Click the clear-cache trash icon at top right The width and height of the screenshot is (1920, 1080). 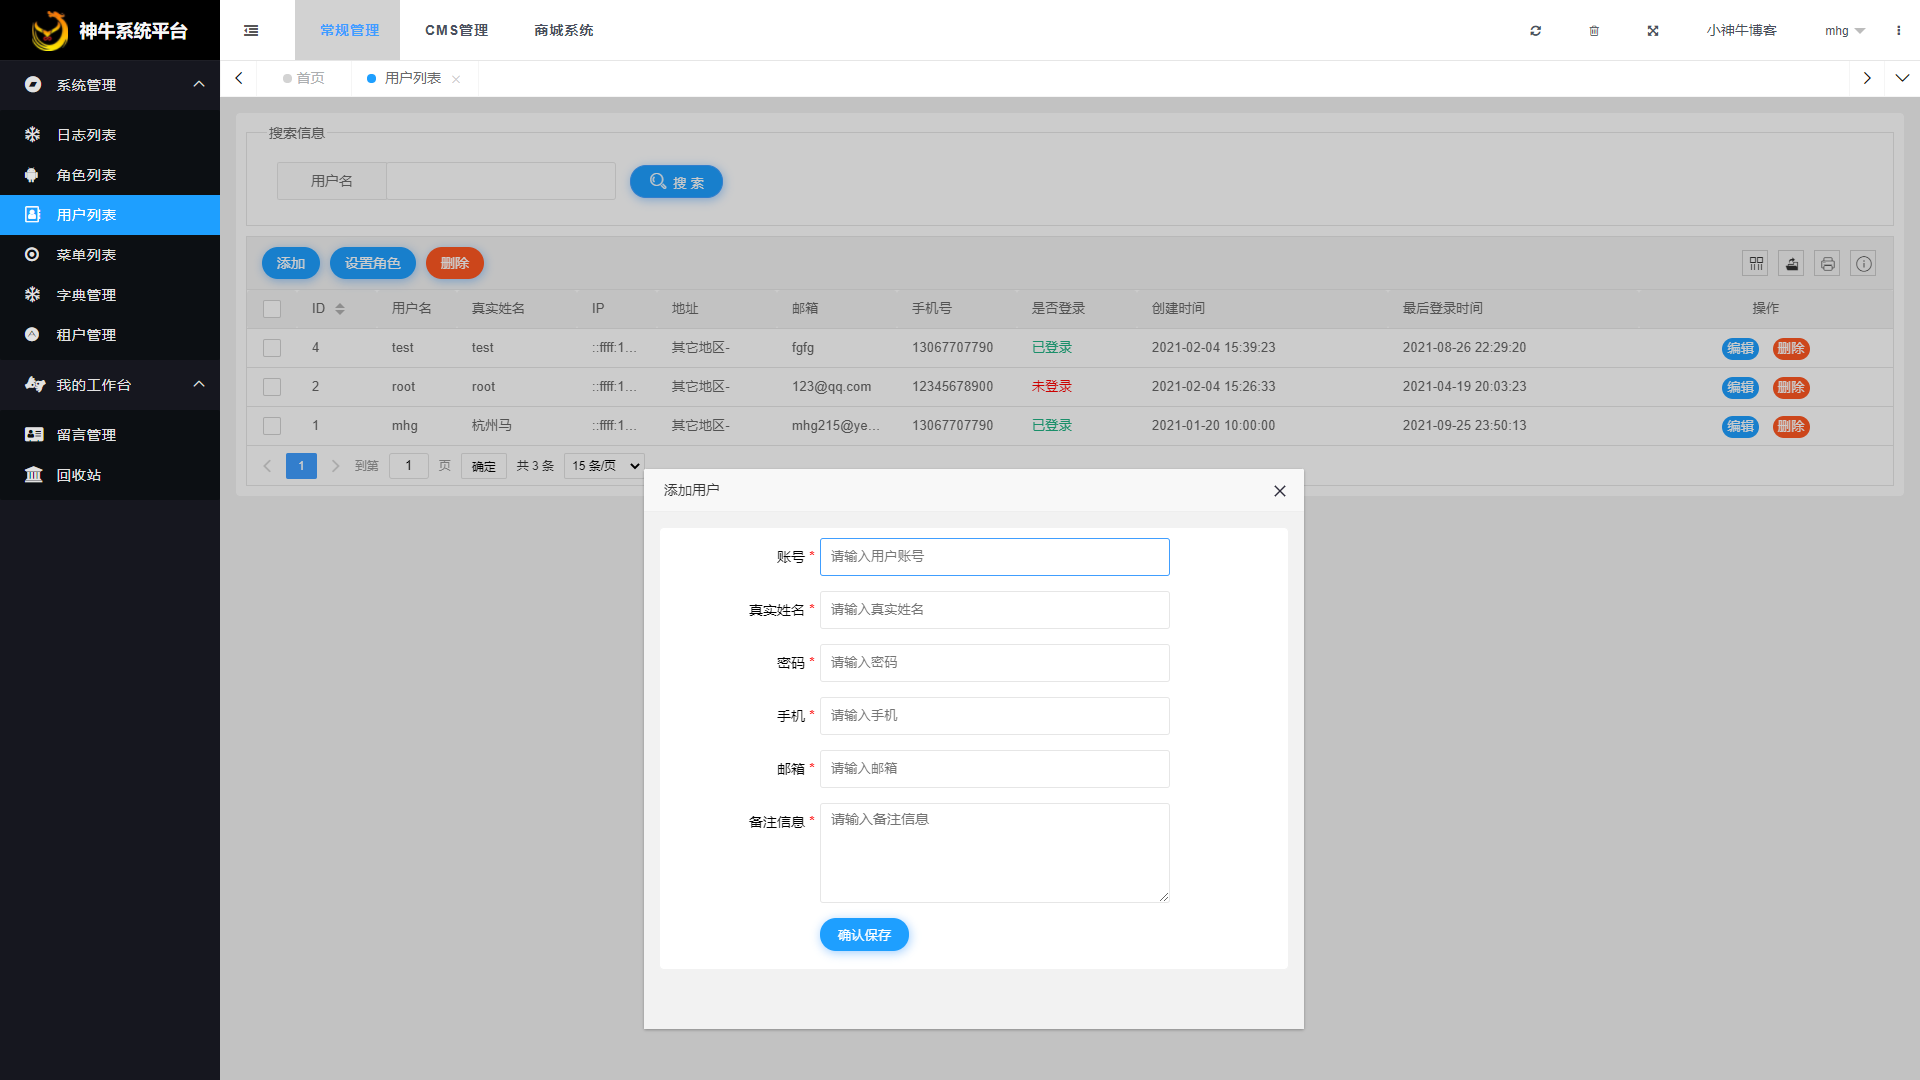(x=1594, y=30)
